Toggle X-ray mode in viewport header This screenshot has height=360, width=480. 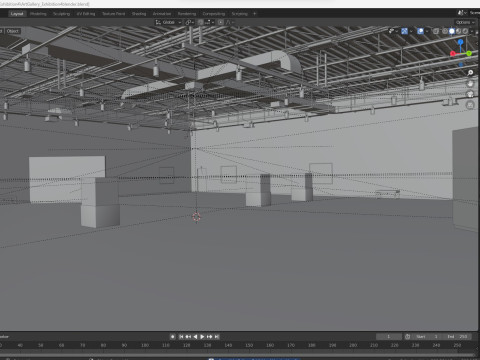436,31
